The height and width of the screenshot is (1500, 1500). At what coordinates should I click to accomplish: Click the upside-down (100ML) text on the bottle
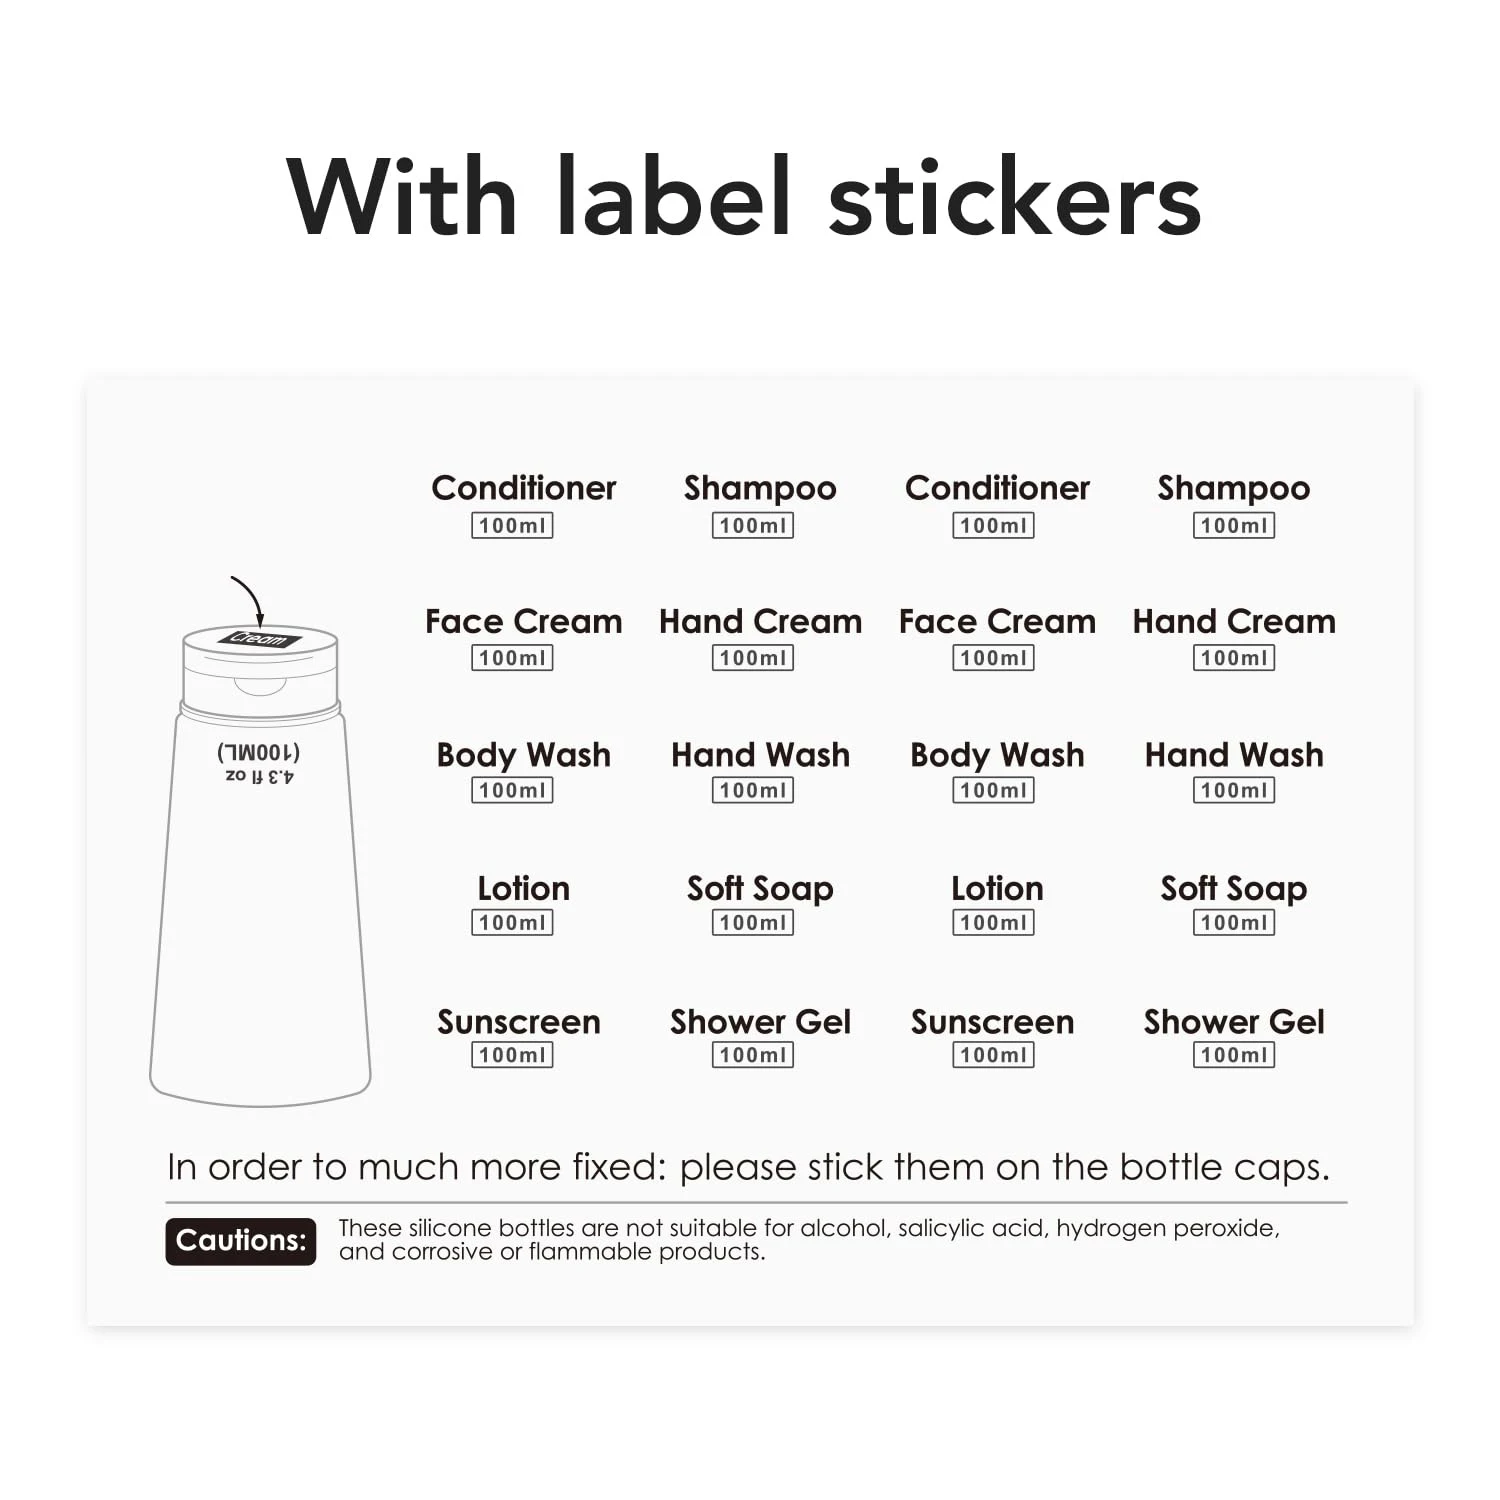[259, 752]
